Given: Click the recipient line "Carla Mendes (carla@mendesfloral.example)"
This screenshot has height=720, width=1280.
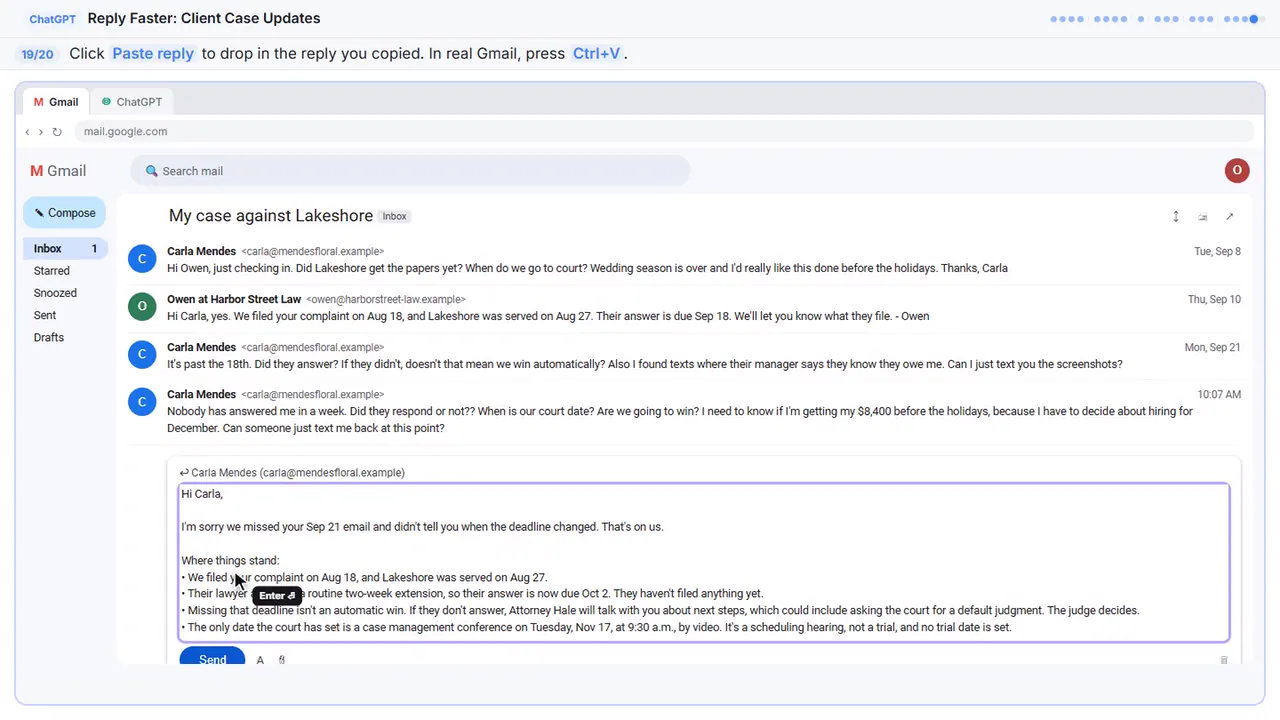Looking at the screenshot, I should point(298,473).
